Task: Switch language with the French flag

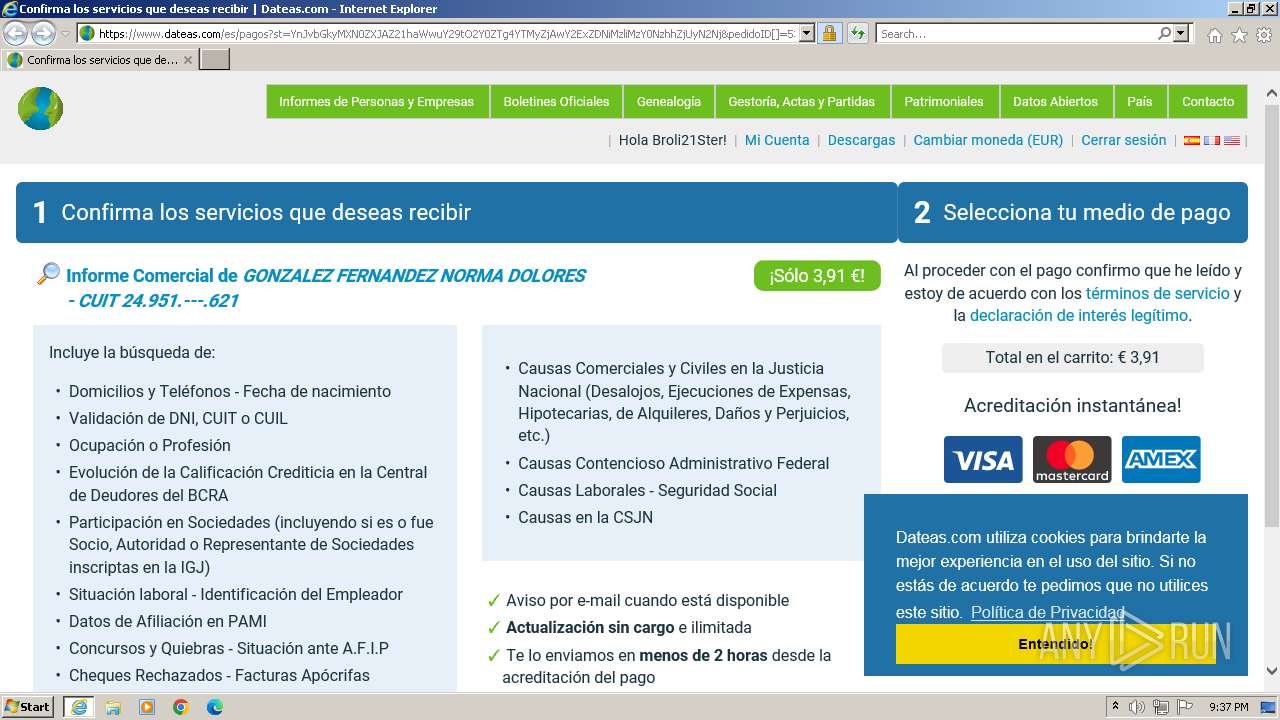Action: [1212, 141]
